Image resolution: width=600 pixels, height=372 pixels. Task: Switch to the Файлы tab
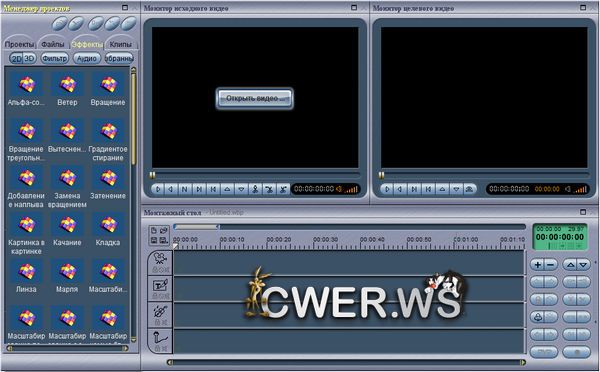52,44
